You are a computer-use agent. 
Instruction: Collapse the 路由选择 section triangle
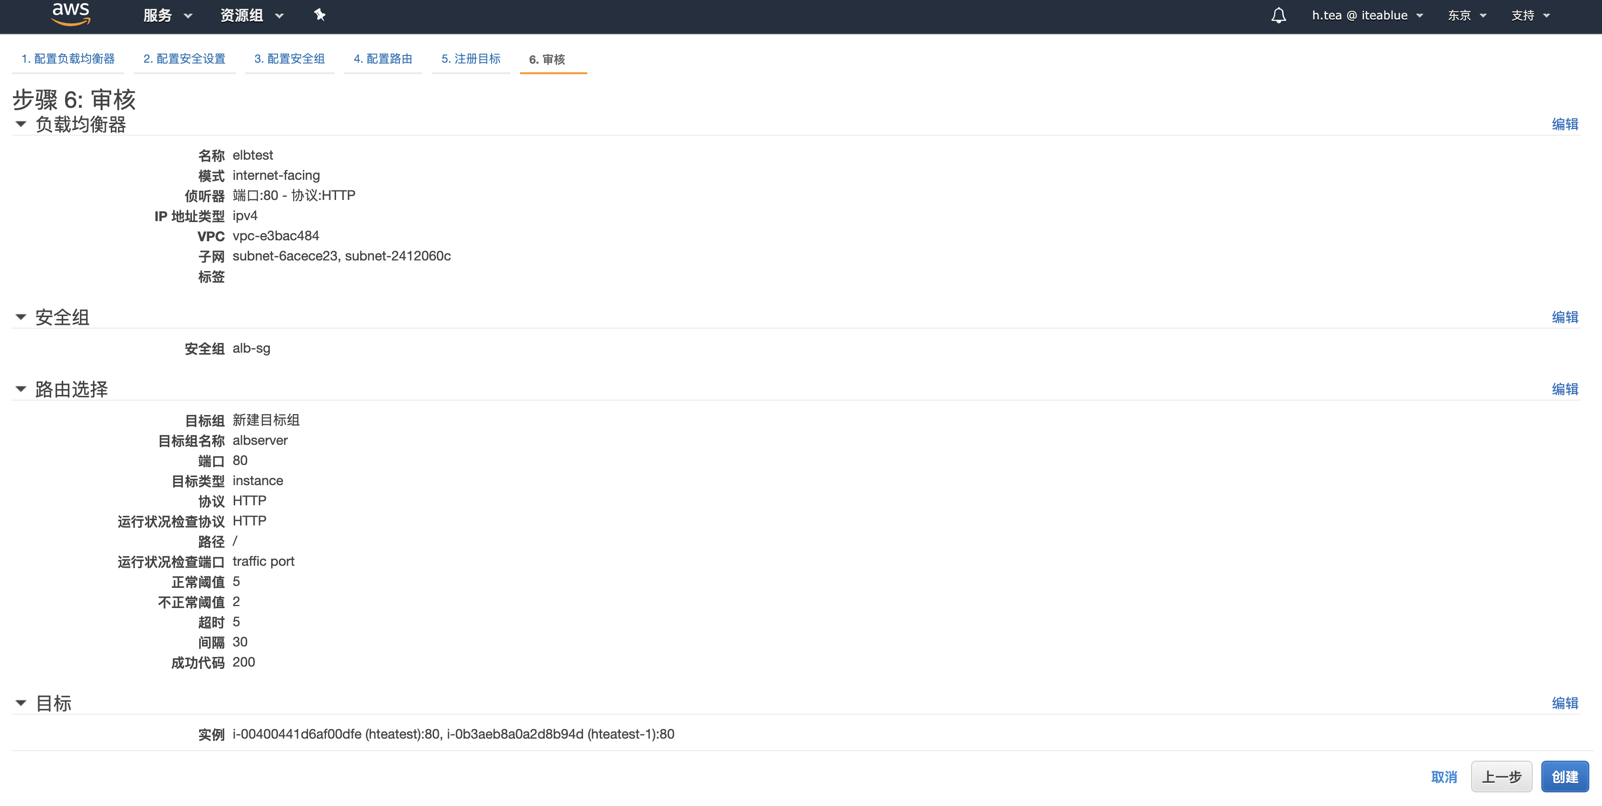tap(21, 389)
